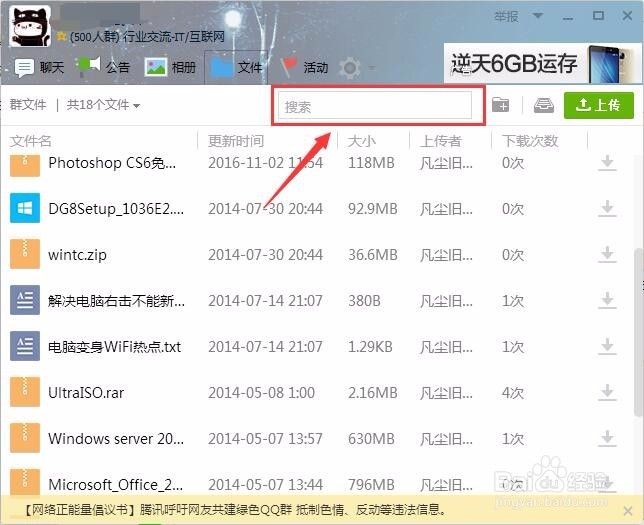644x525 pixels.
Task: Click DG8Setup Windows installer icon
Action: (25, 208)
